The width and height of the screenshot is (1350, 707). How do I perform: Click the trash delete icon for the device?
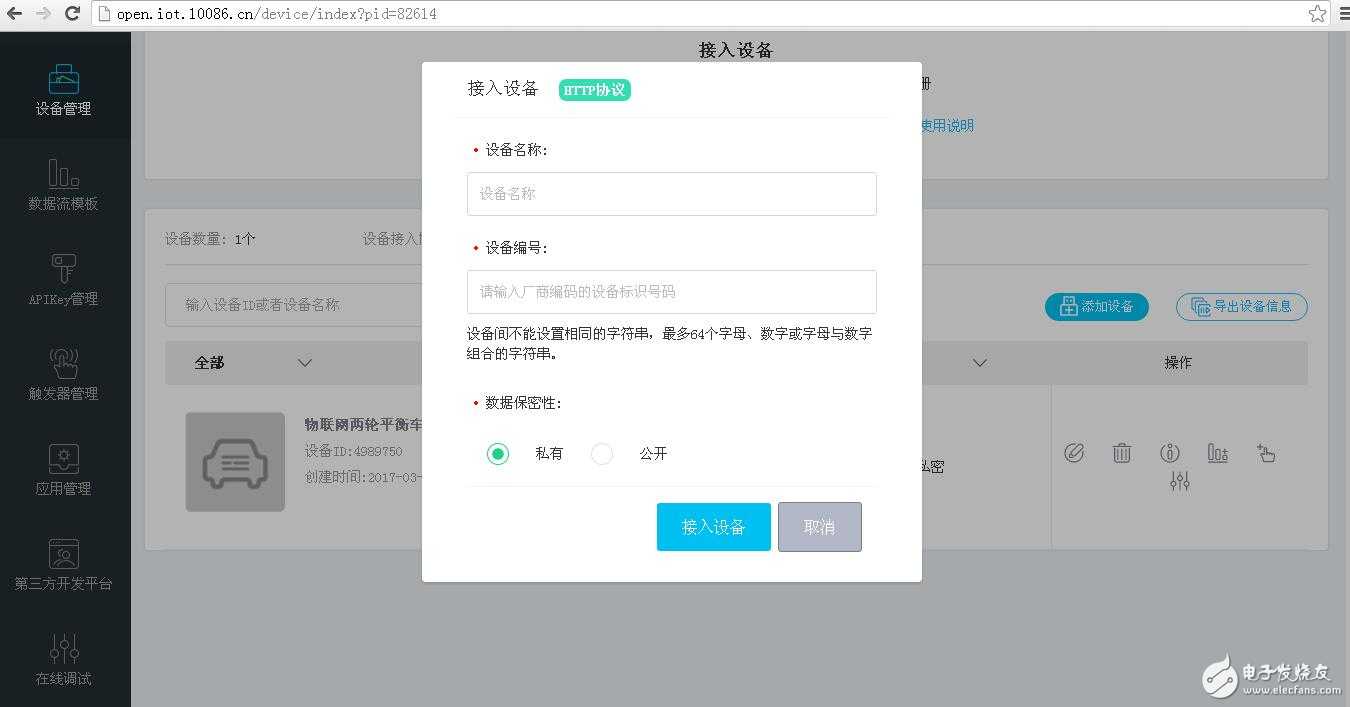coord(1122,453)
